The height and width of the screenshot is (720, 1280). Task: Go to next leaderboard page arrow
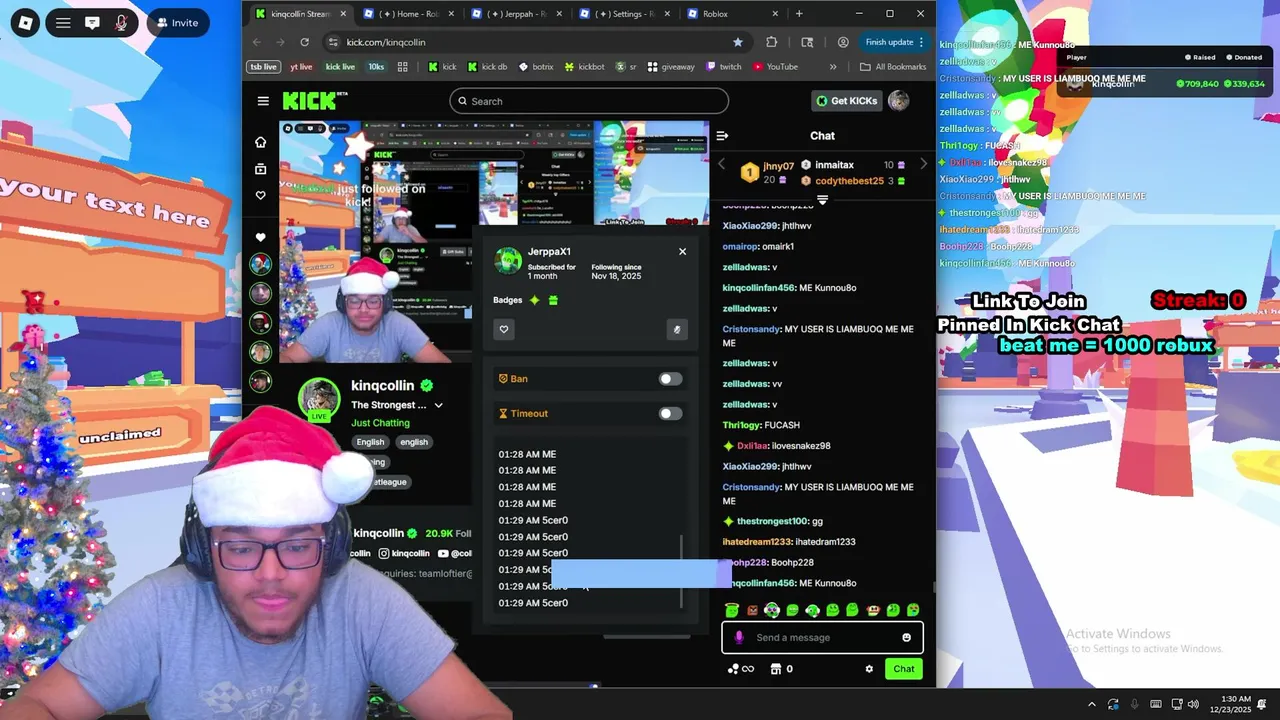click(923, 165)
